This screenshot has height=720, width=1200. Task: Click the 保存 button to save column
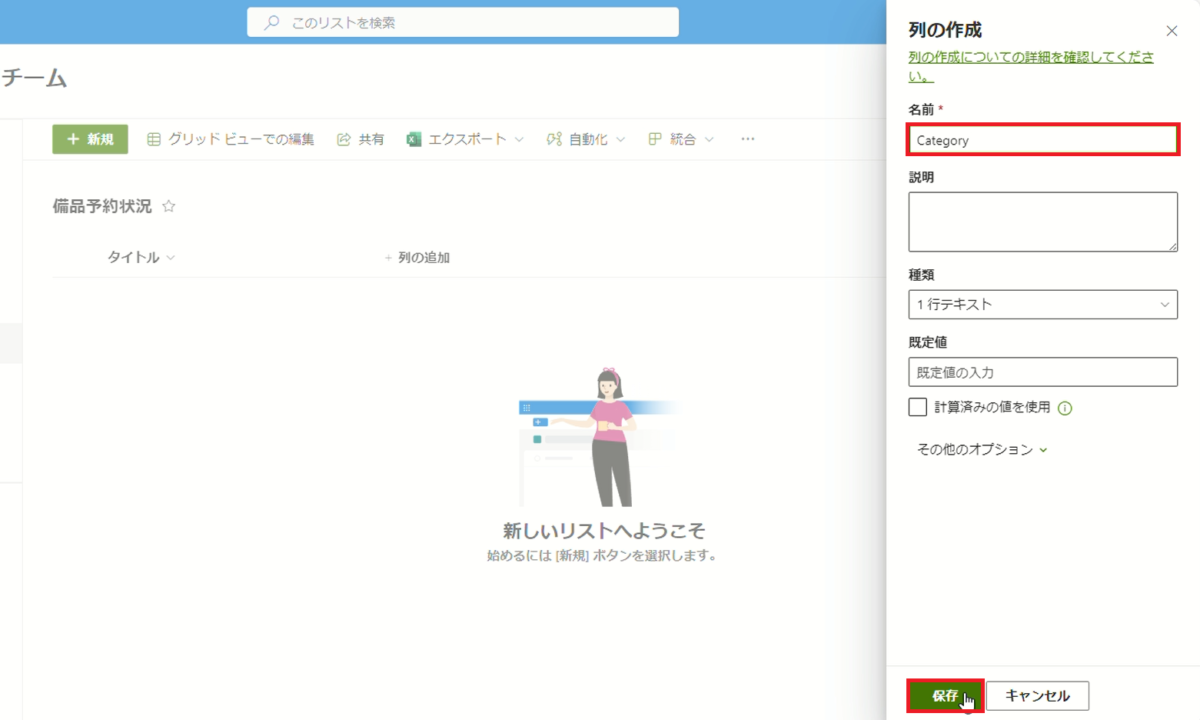point(944,695)
